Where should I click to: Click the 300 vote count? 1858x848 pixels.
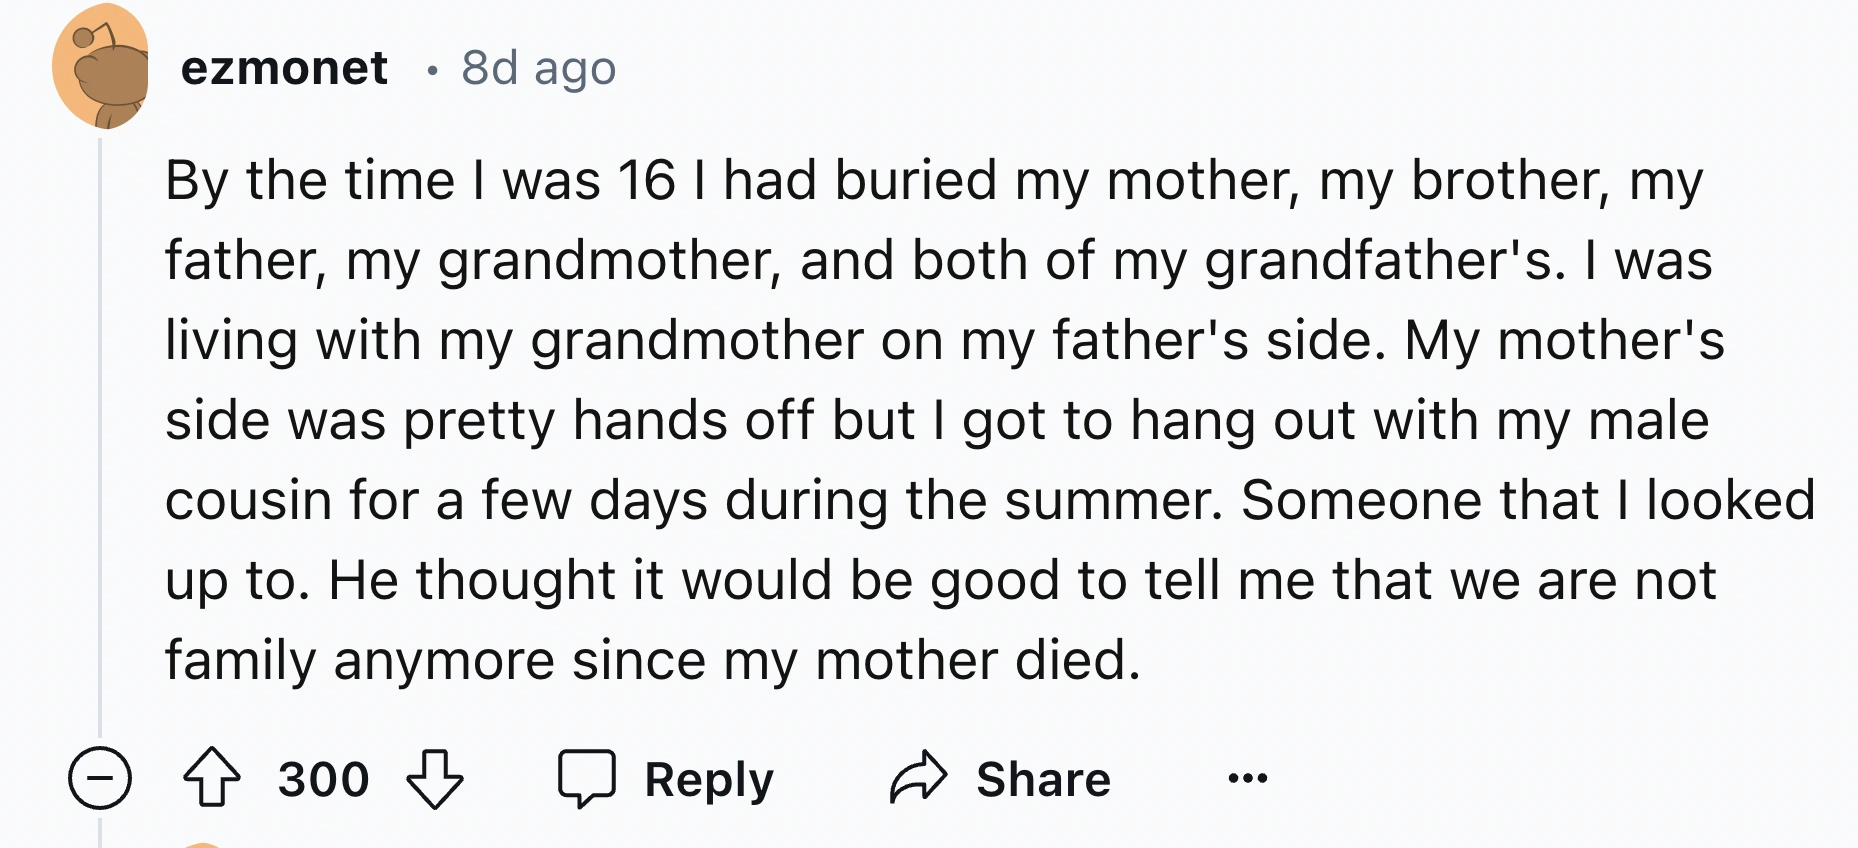(323, 779)
